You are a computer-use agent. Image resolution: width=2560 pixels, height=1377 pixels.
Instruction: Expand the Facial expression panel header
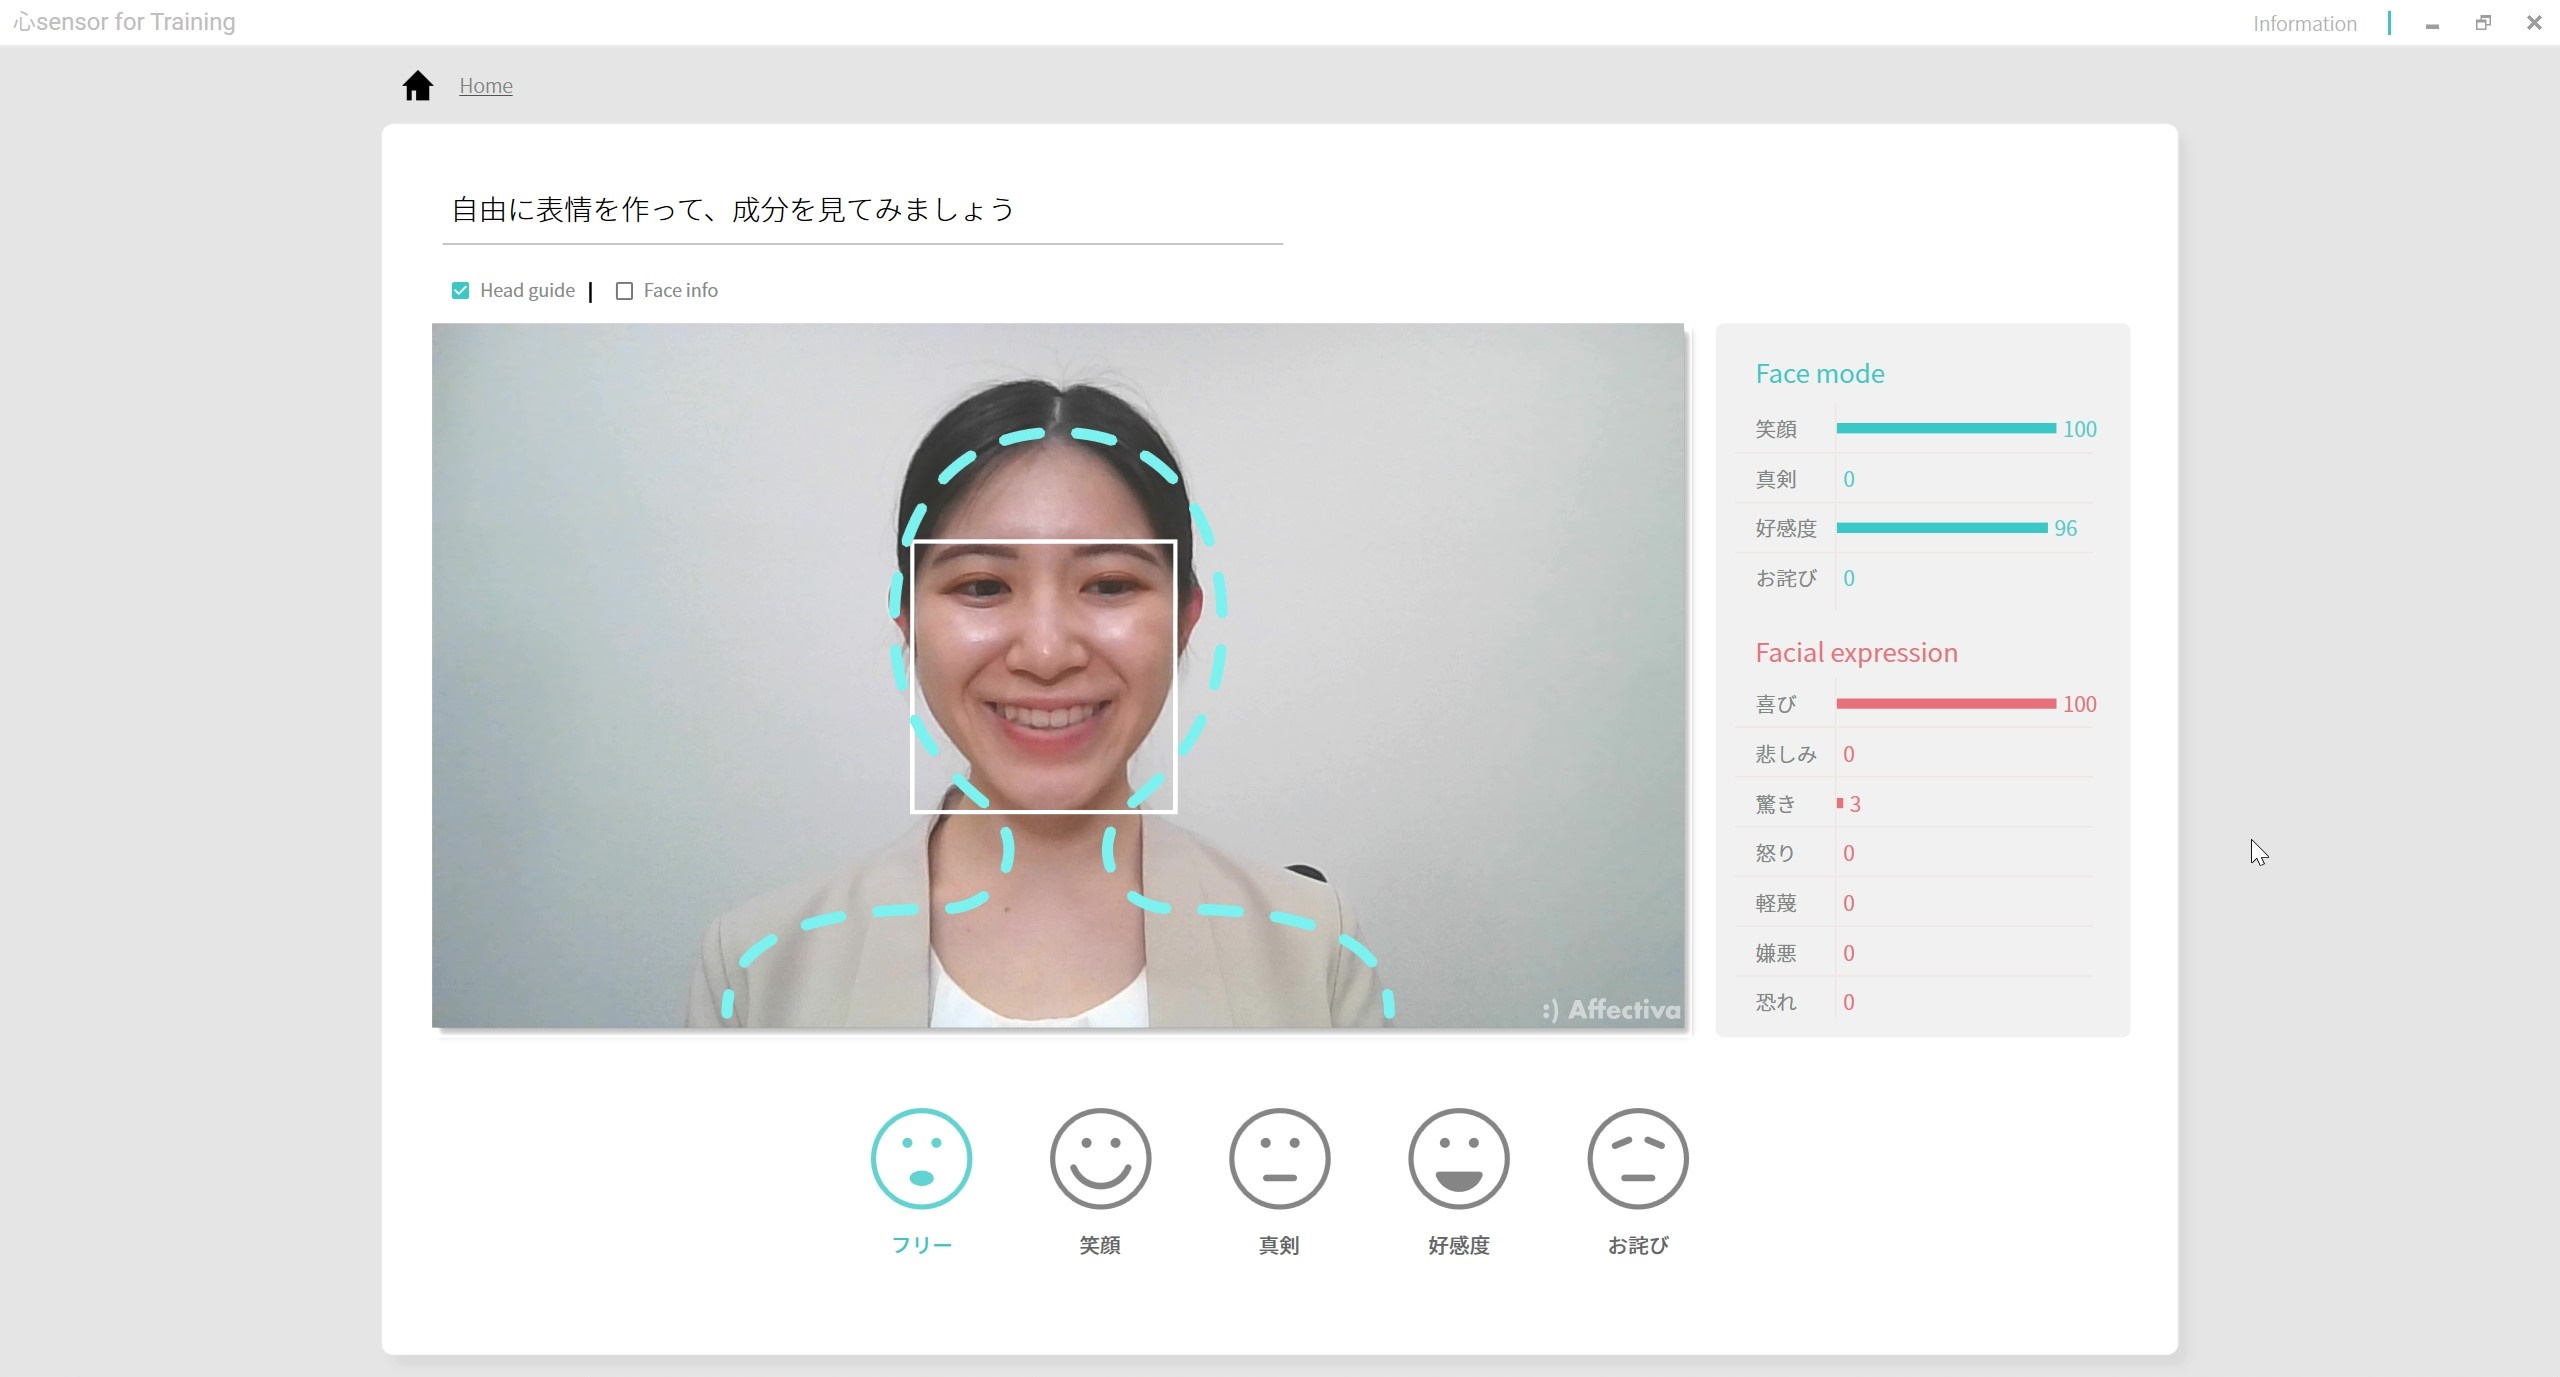1856,651
